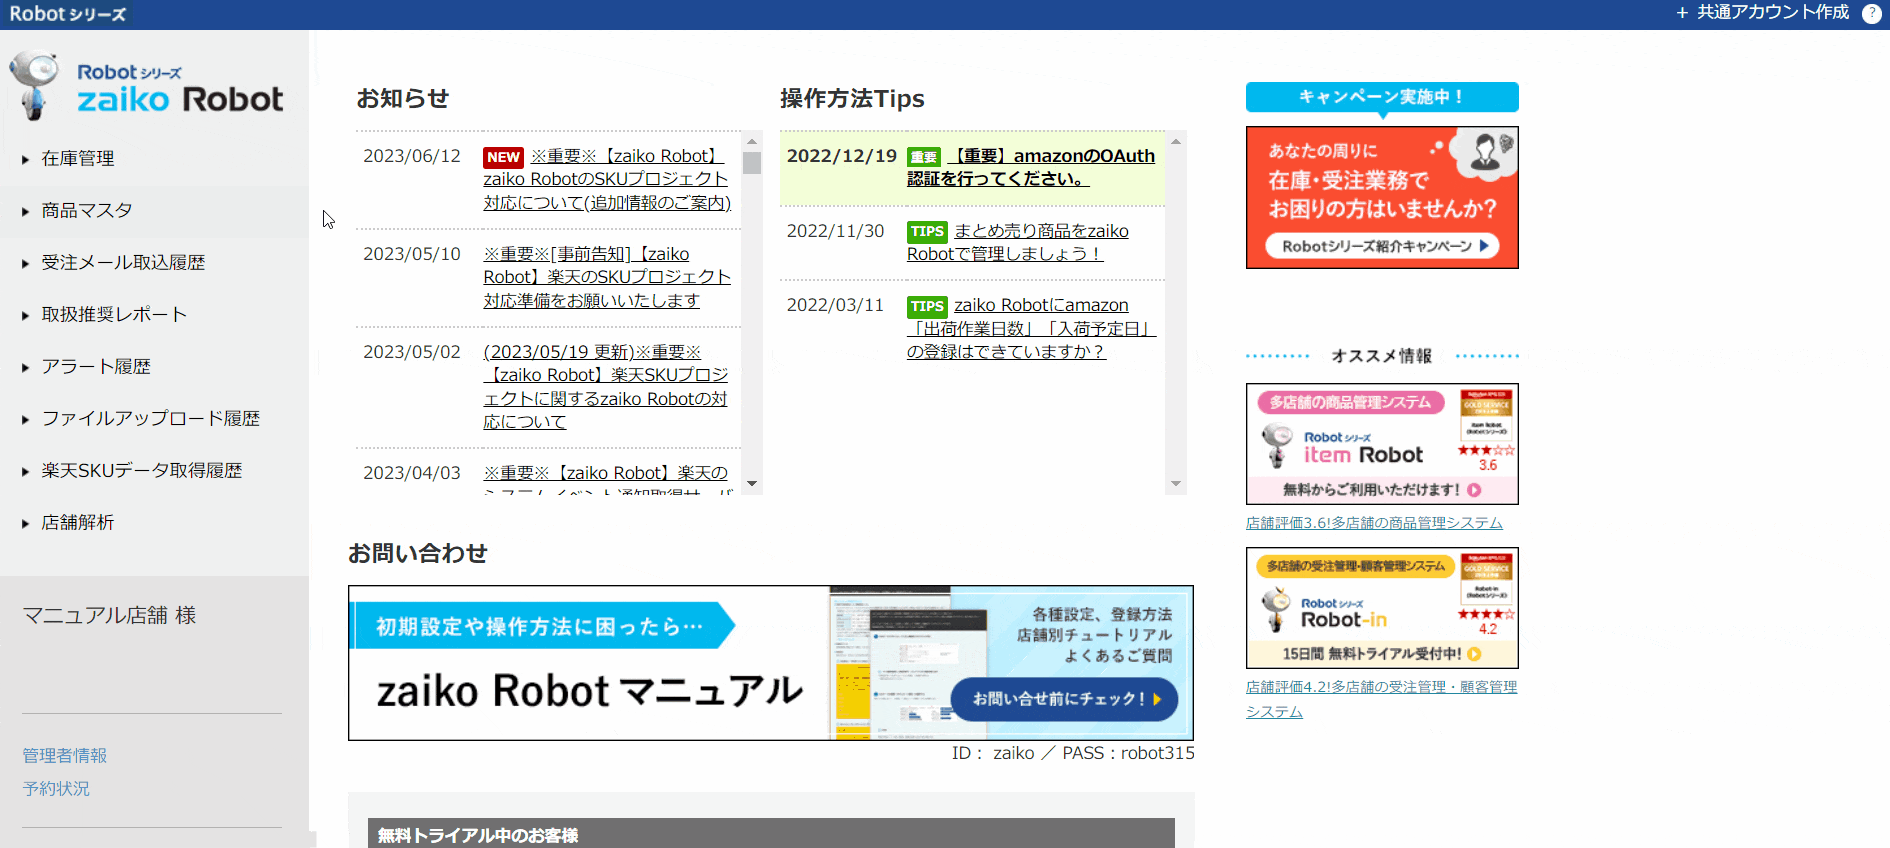
Task: Open the 2023/05/10 楽天のSKUプロジェクト notice
Action: coord(607,277)
